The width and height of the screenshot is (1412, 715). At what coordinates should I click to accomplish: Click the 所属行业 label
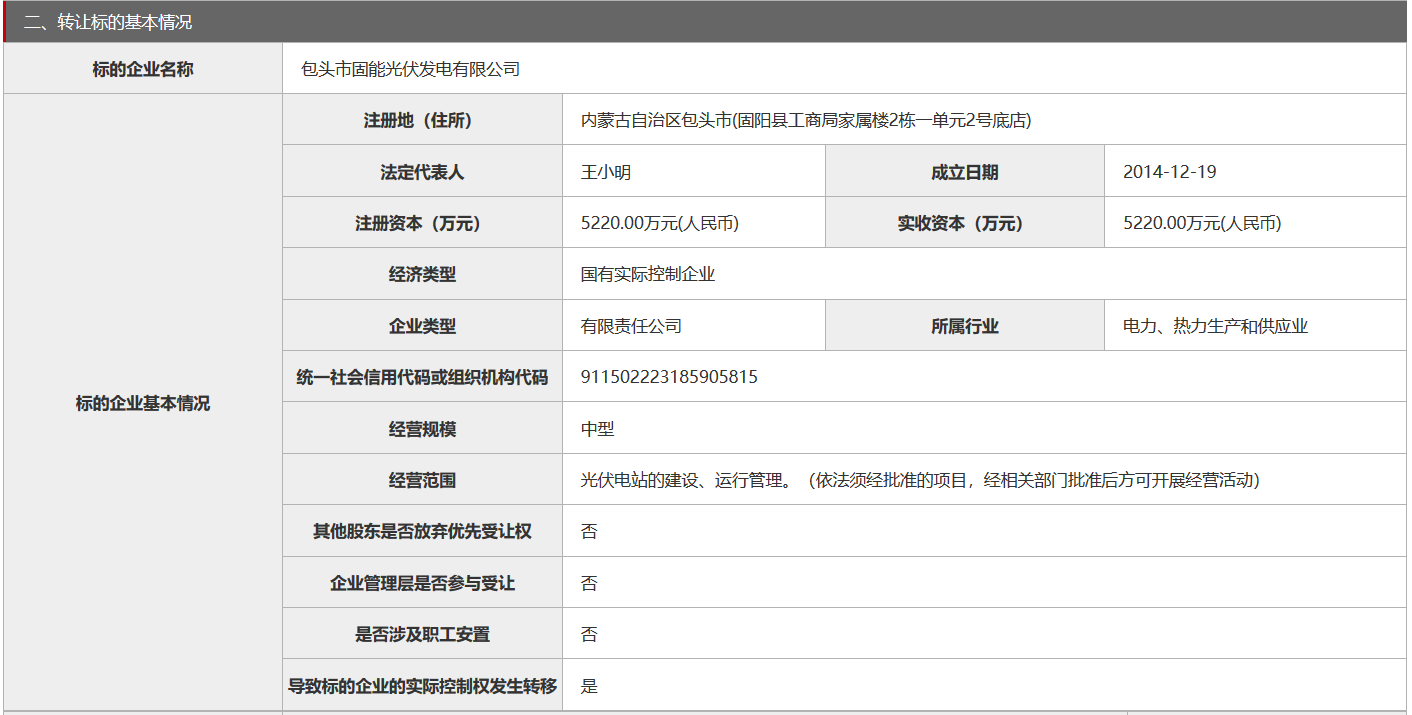tap(965, 327)
